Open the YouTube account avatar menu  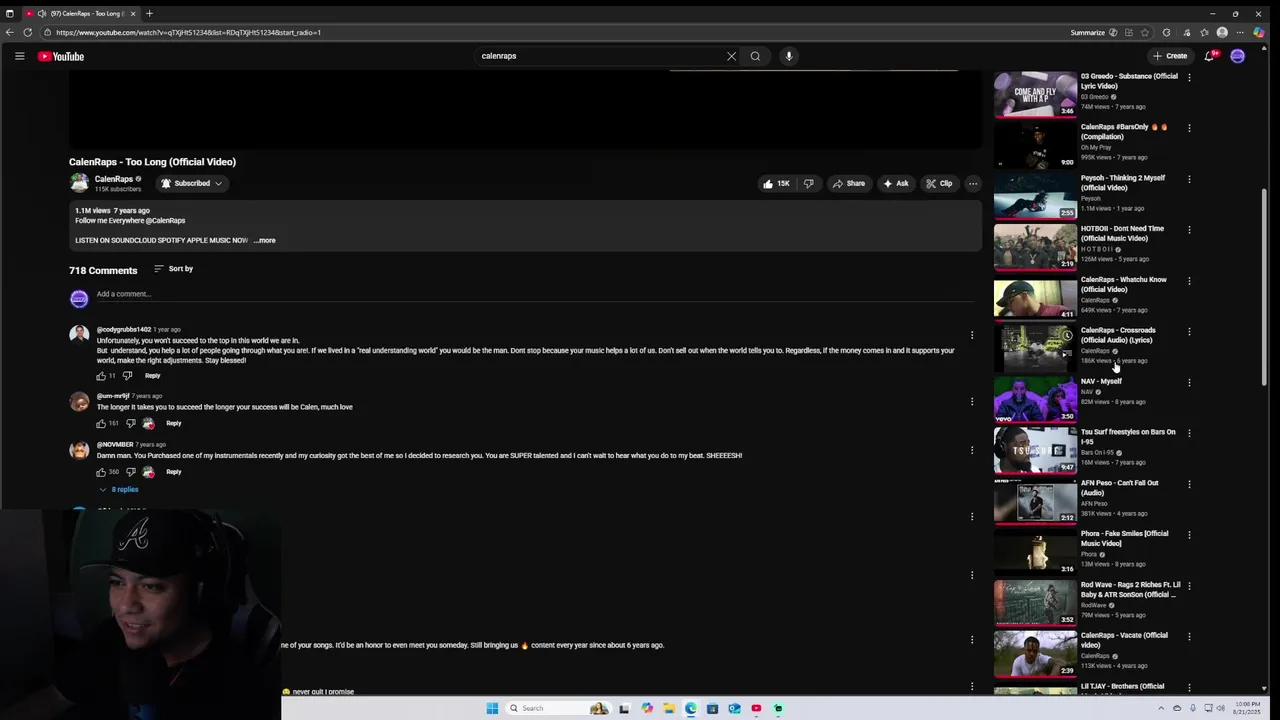1237,56
